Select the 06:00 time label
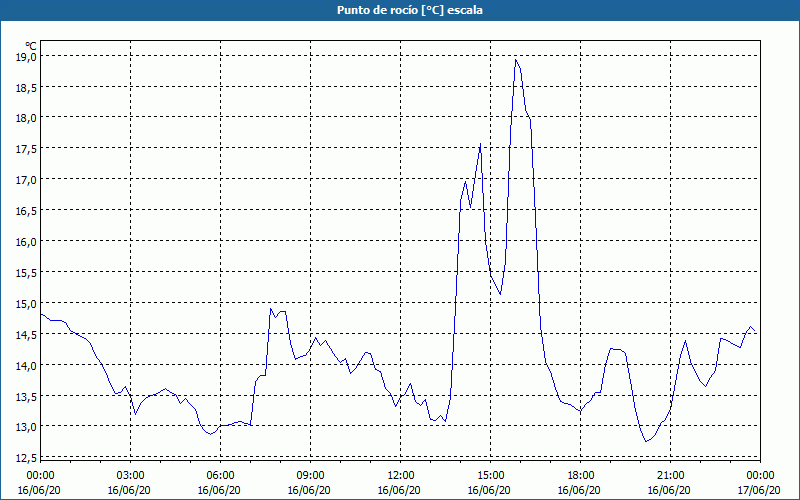 (220, 476)
